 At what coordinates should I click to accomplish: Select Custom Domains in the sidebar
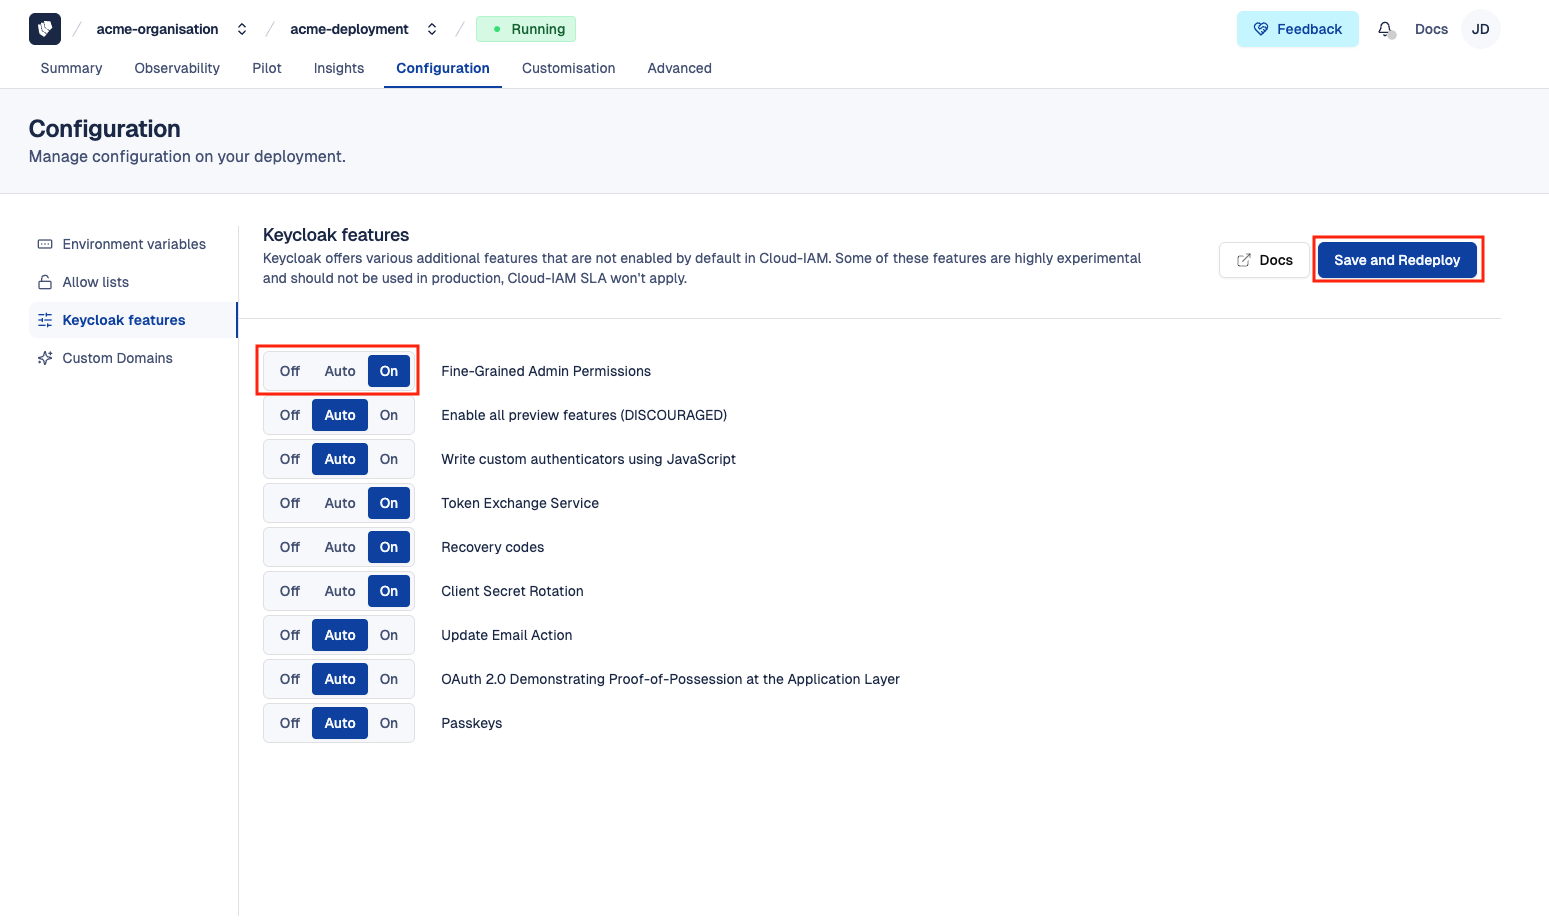[x=133, y=358]
